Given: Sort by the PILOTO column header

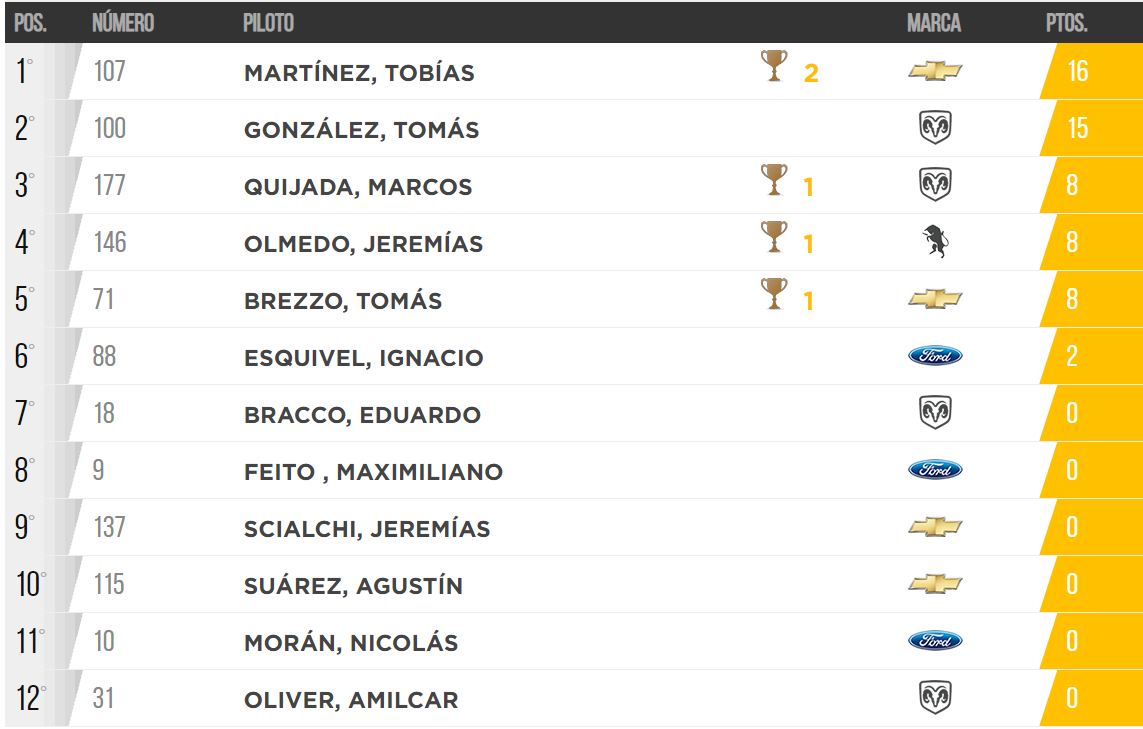Looking at the screenshot, I should [268, 23].
